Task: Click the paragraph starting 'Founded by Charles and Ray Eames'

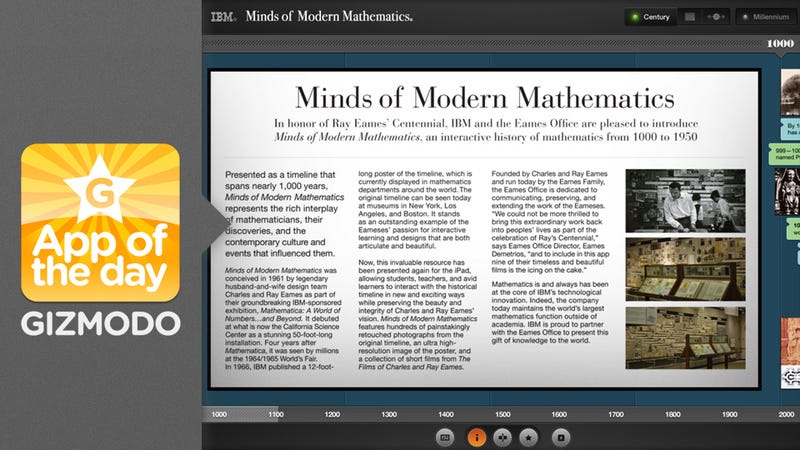Action: 551,222
